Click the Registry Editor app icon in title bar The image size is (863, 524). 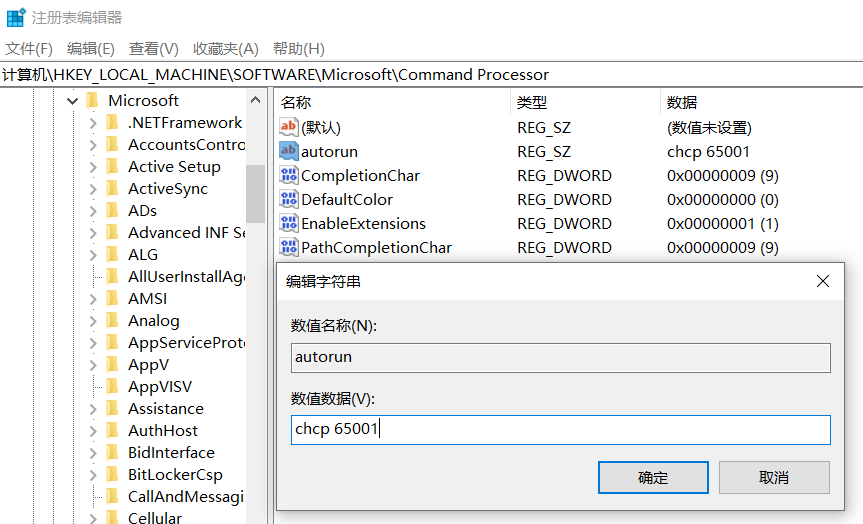click(16, 17)
